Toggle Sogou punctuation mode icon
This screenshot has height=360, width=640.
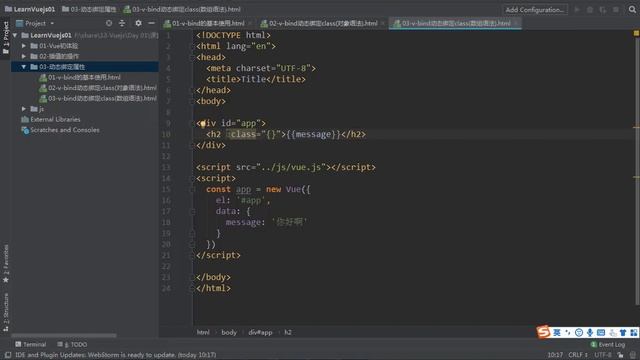(568, 333)
